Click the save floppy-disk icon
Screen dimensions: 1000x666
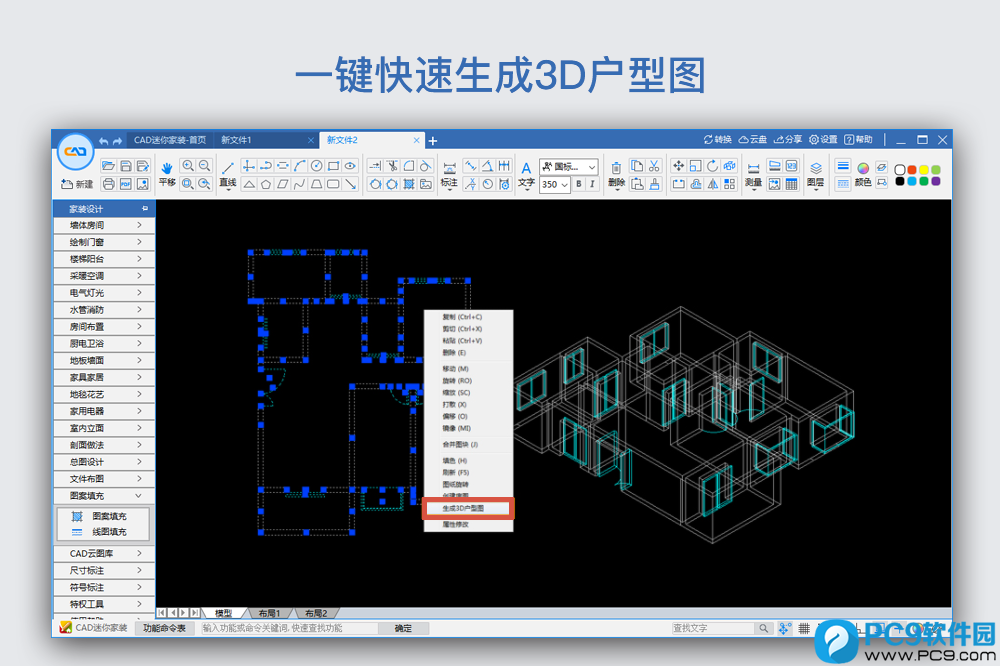tap(126, 166)
